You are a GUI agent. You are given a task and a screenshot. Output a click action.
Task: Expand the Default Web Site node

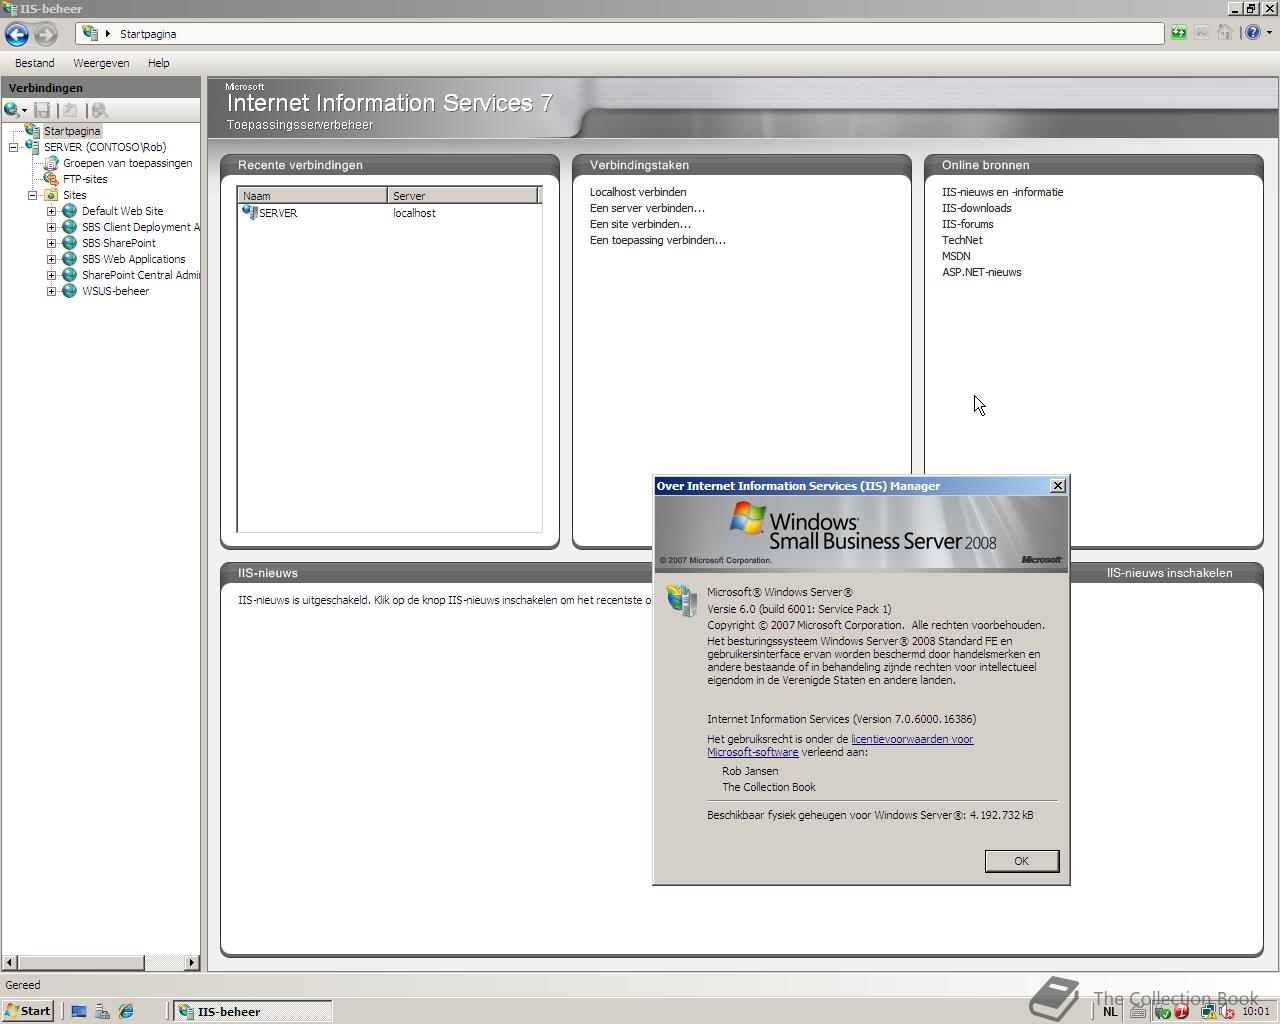coord(51,211)
